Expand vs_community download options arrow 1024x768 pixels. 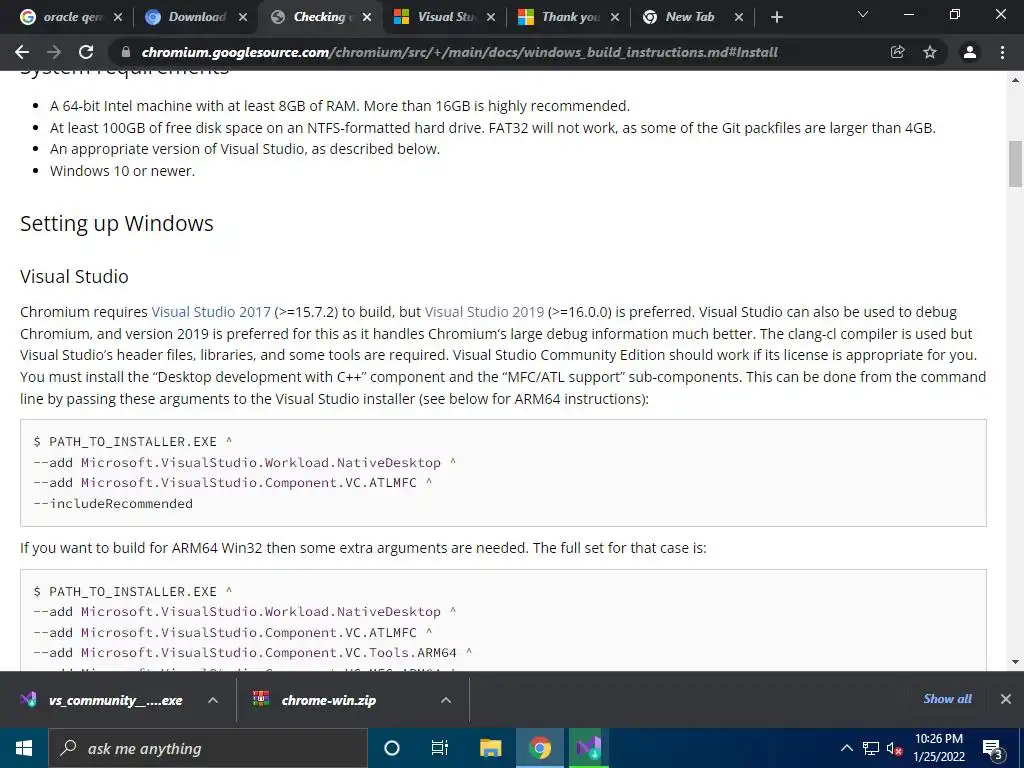[x=213, y=700]
